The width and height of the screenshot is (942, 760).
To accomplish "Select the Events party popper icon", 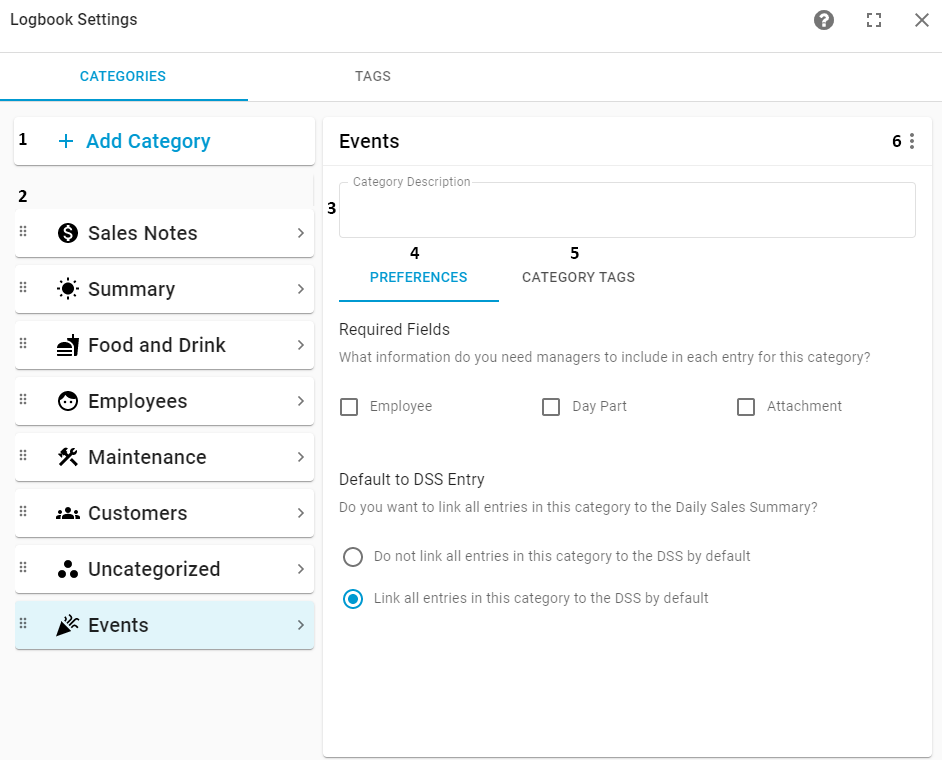I will pos(67,624).
